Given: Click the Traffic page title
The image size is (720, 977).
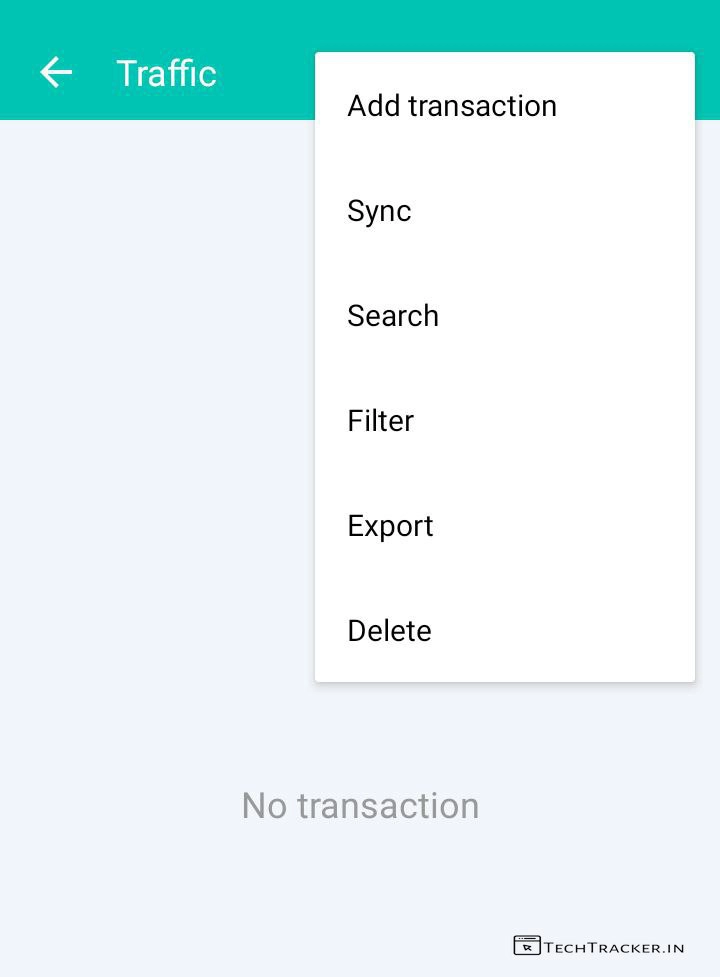Looking at the screenshot, I should pos(166,74).
